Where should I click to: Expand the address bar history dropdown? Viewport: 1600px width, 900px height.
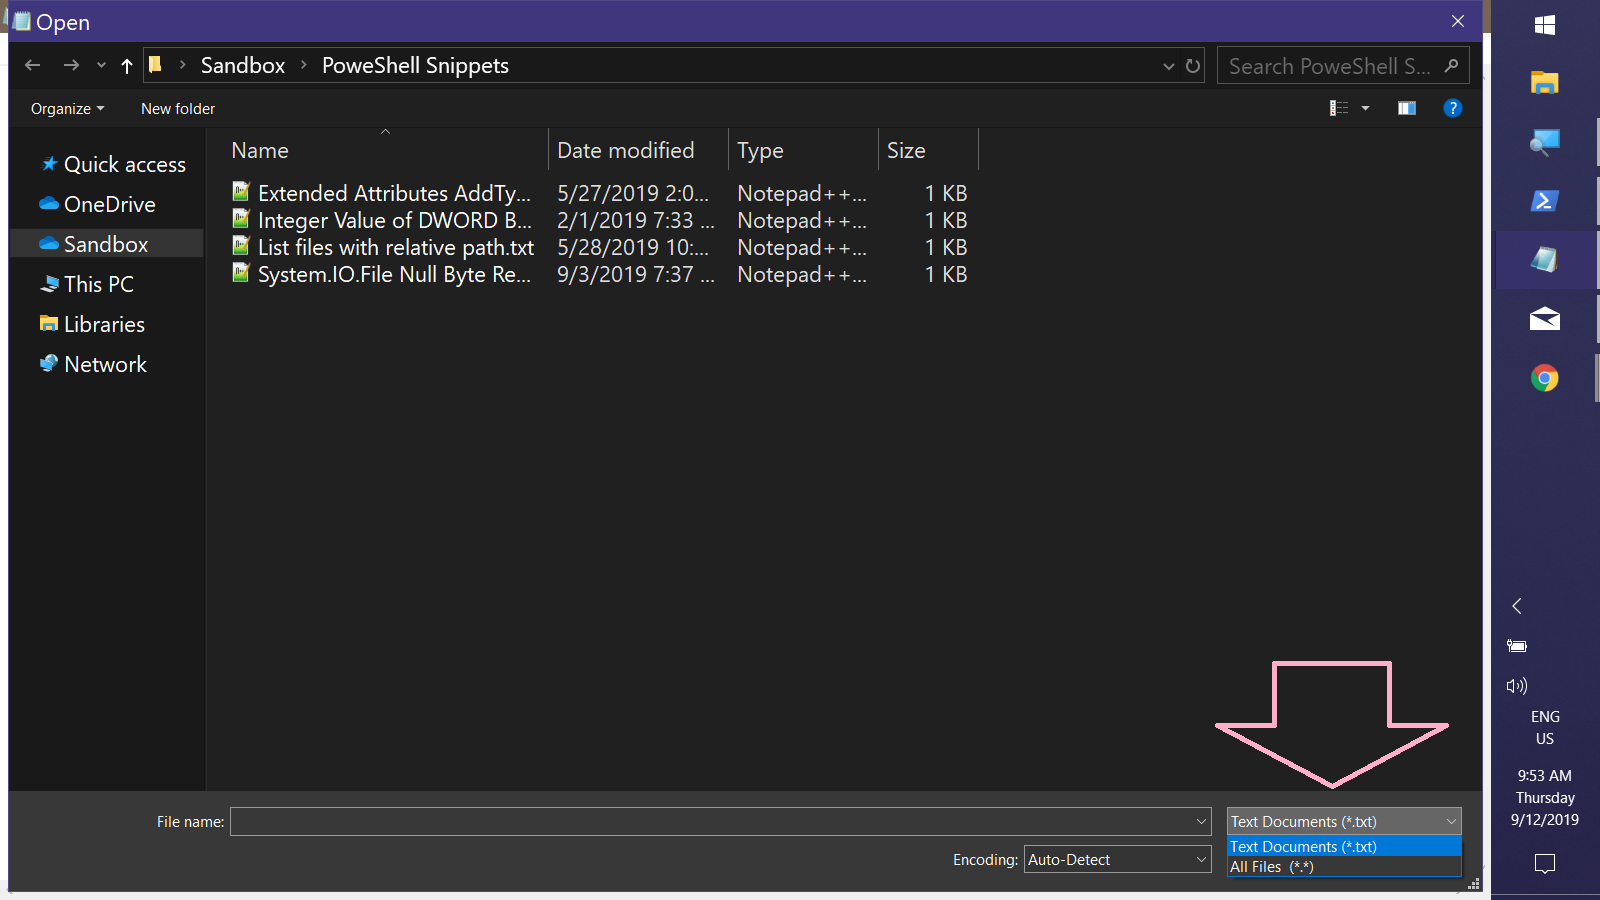tap(1168, 66)
